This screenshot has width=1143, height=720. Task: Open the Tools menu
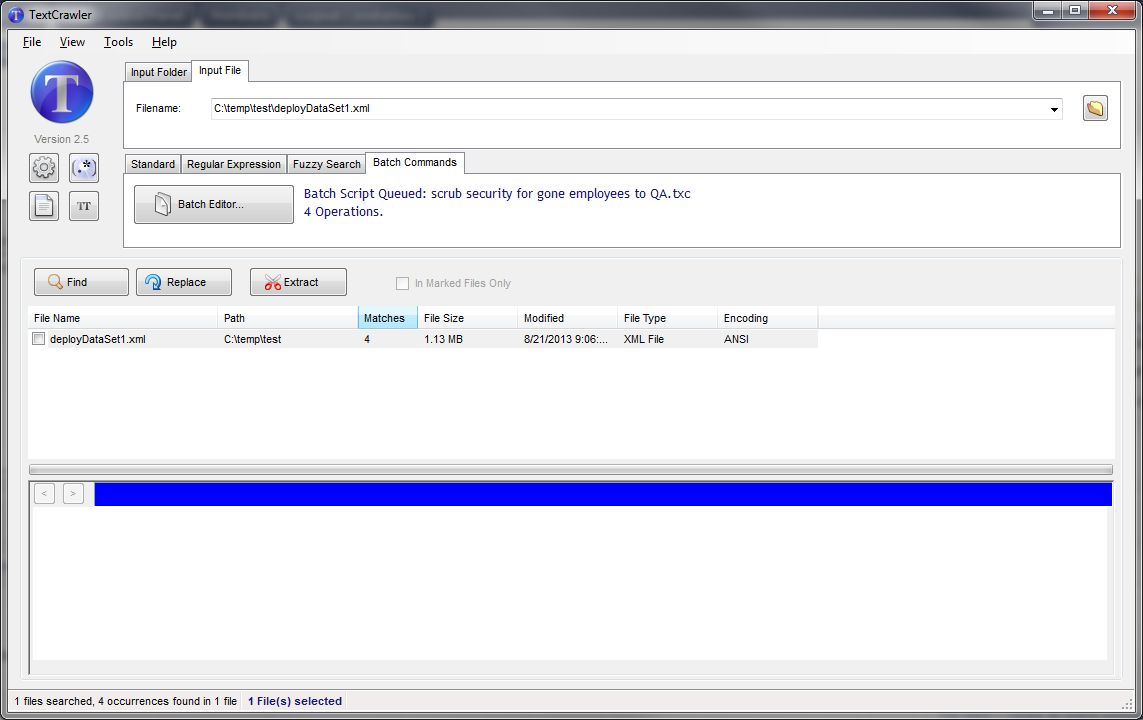click(118, 42)
